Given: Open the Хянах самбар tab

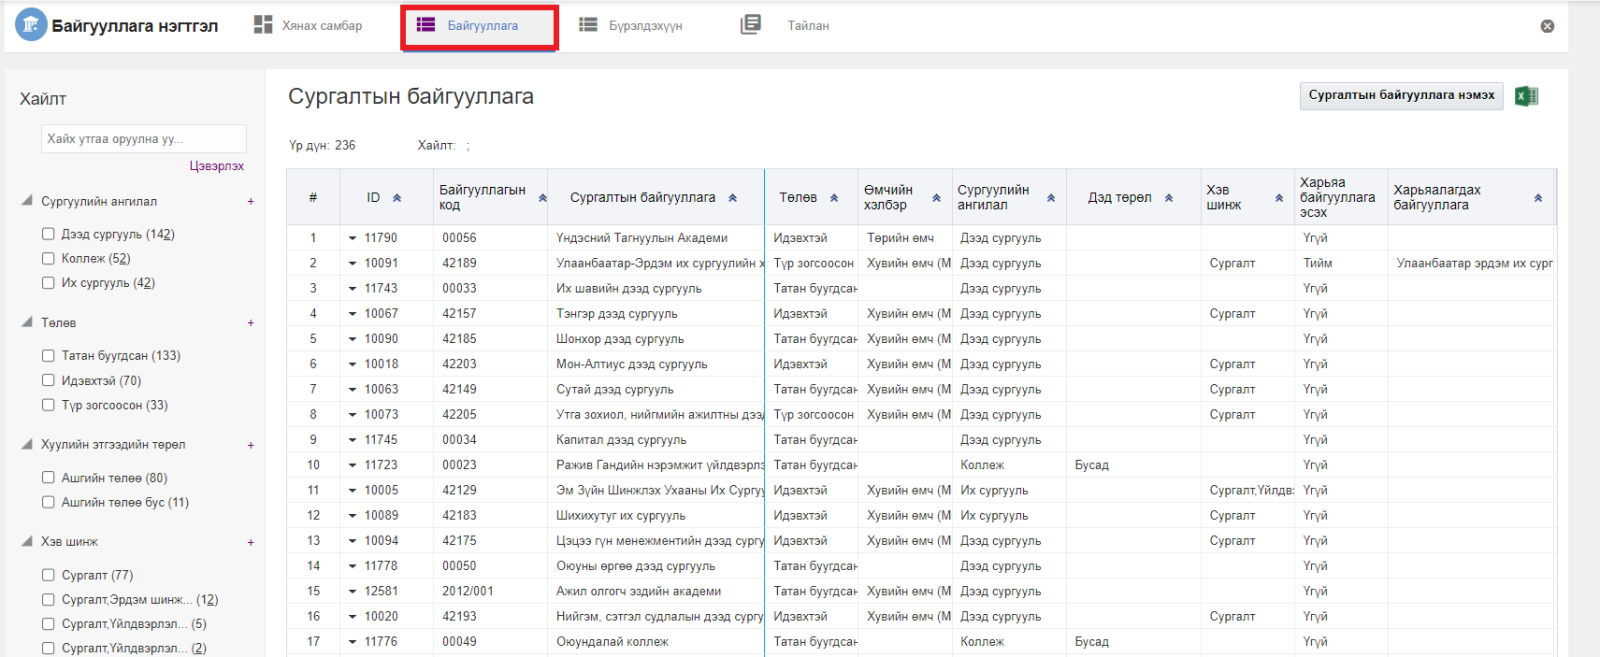Looking at the screenshot, I should tap(308, 26).
